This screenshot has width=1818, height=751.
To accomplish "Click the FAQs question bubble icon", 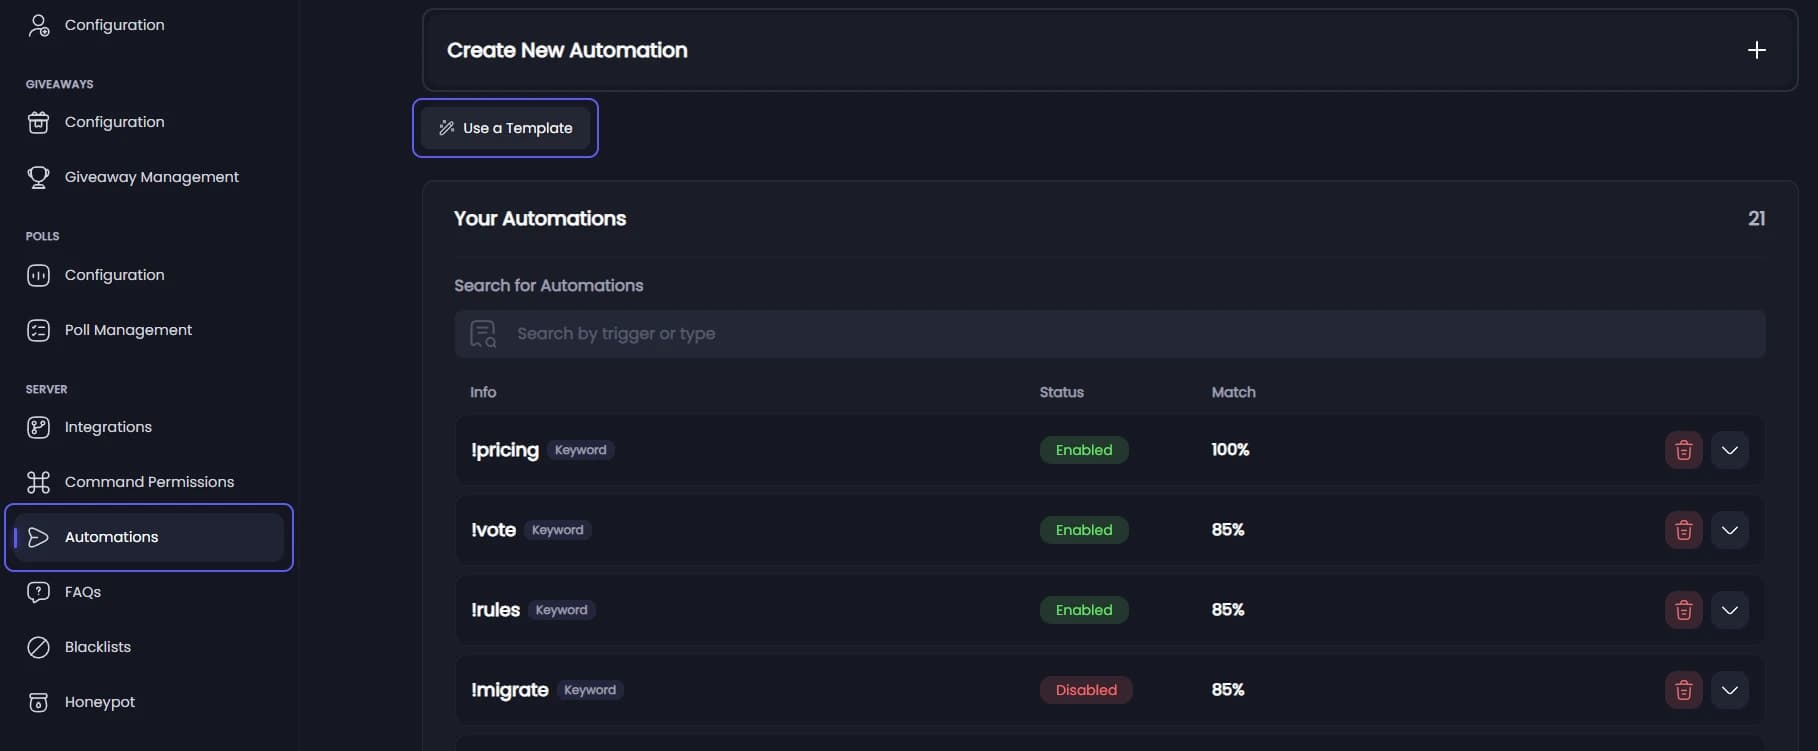I will point(38,592).
